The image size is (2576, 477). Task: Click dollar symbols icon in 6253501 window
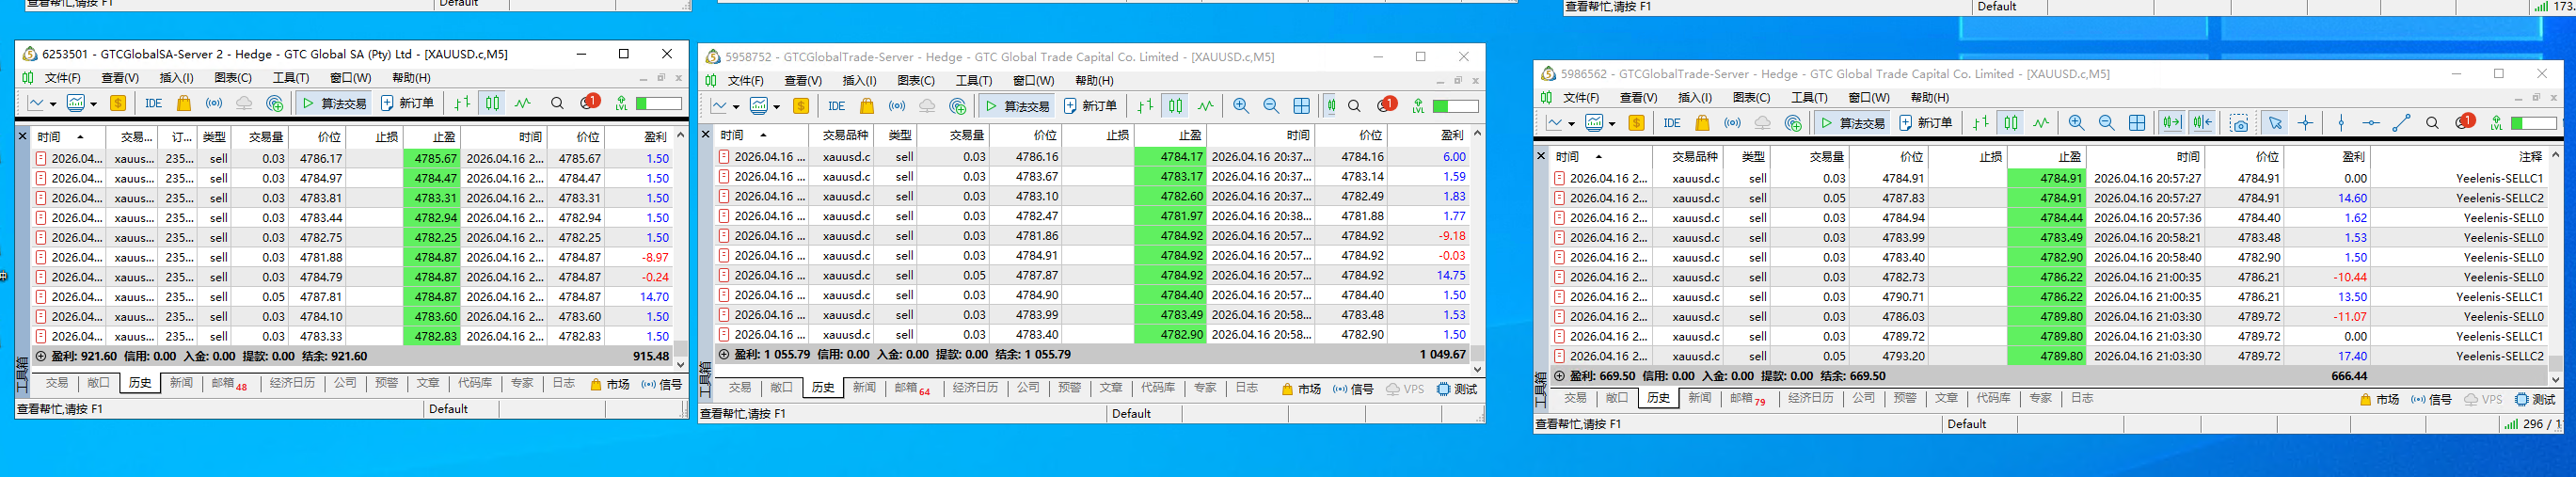coord(118,103)
